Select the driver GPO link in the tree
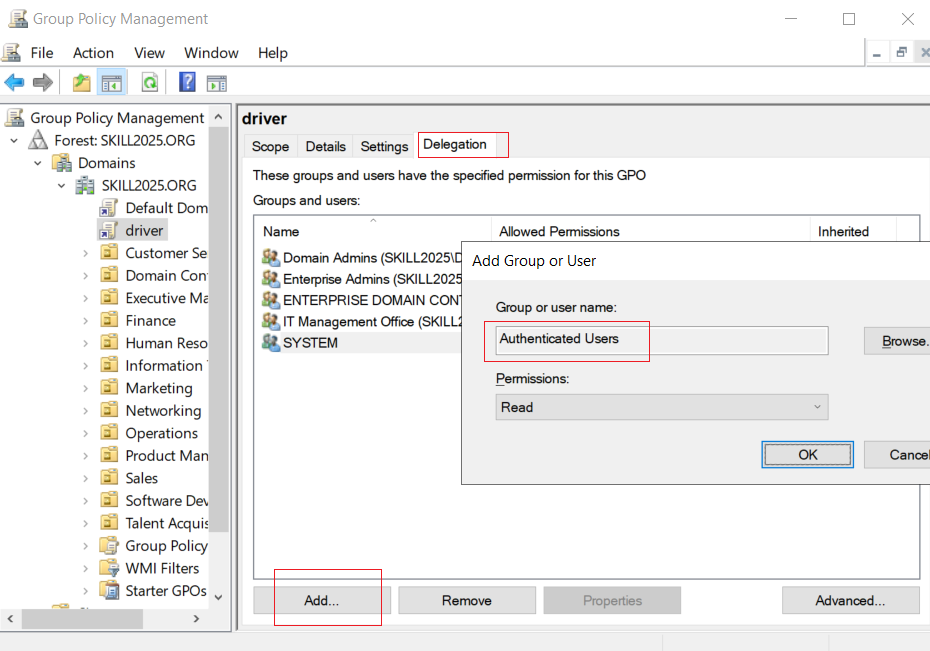This screenshot has width=930, height=651. (x=144, y=231)
